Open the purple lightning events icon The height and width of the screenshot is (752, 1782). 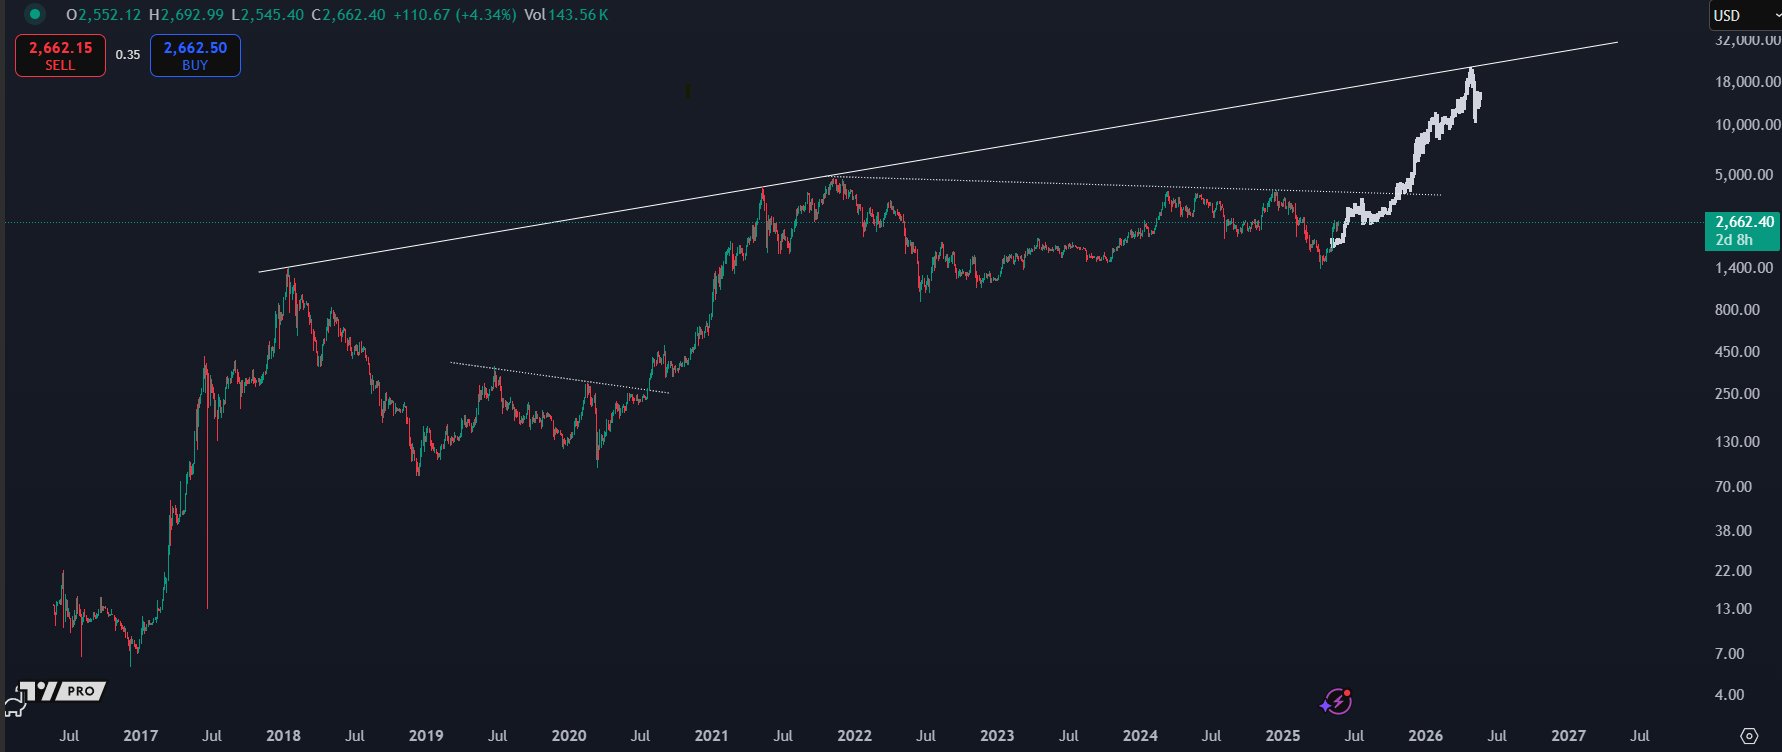(x=1337, y=701)
